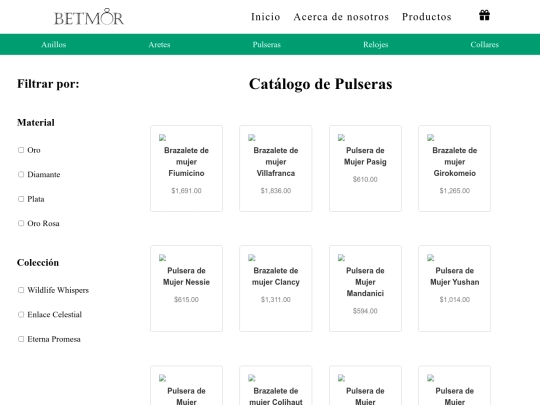Click the $1,836.00 price
The image size is (540, 405).
point(276,190)
